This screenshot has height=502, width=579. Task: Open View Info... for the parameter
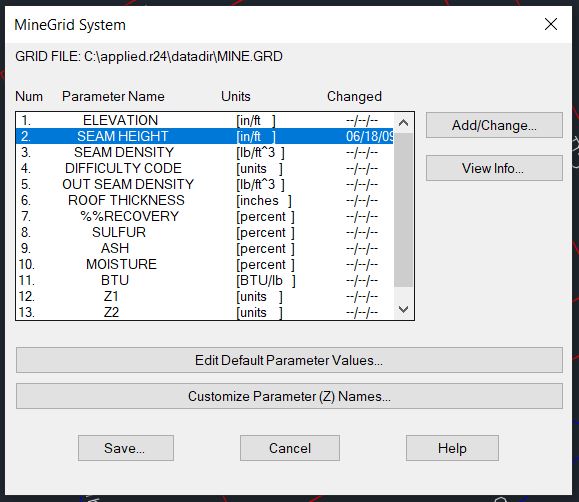pos(494,168)
